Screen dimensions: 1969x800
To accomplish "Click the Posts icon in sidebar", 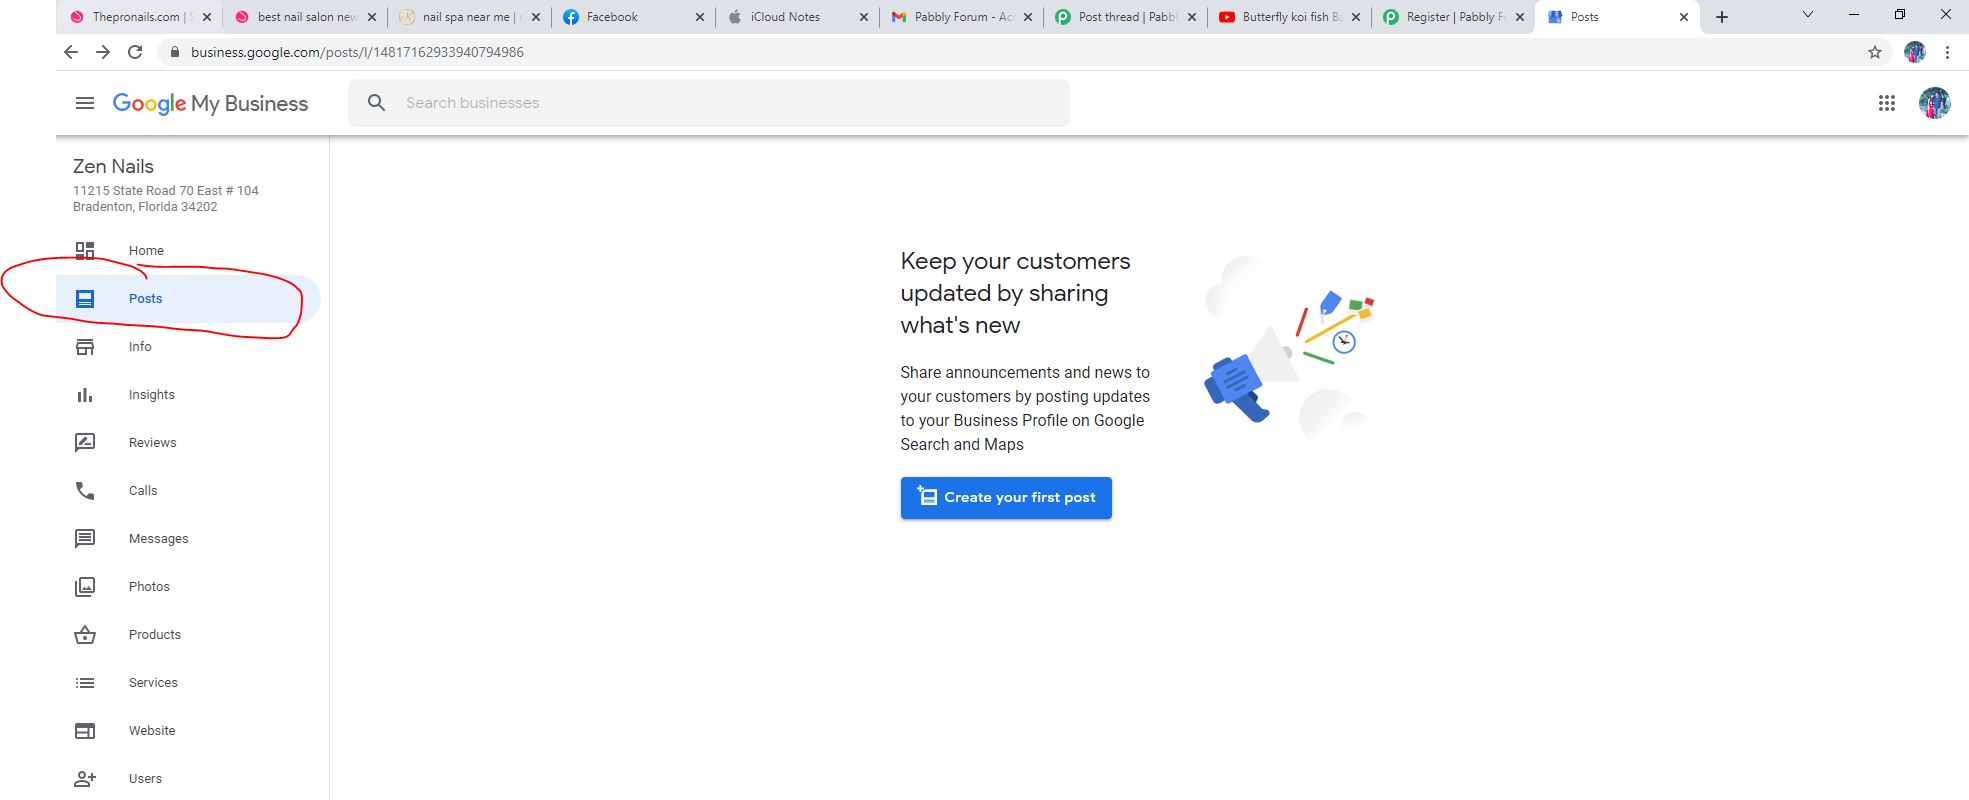I will [85, 298].
